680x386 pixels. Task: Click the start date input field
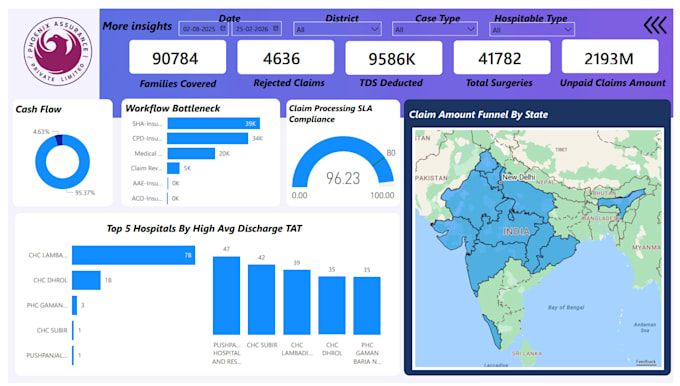pyautogui.click(x=203, y=29)
